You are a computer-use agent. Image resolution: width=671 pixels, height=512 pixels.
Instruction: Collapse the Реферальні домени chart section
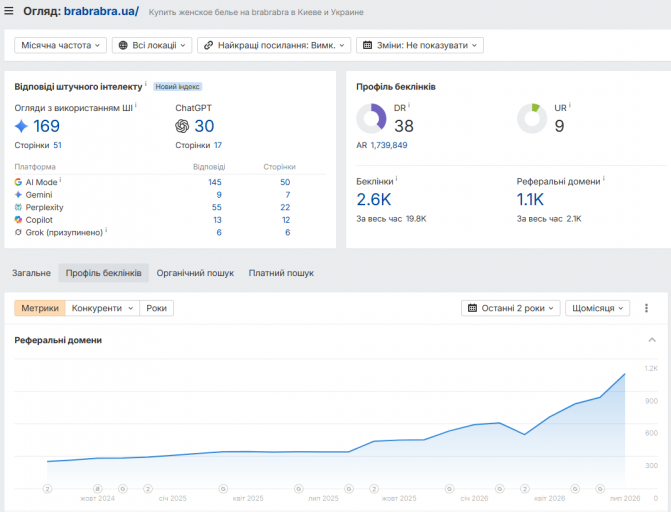click(652, 340)
